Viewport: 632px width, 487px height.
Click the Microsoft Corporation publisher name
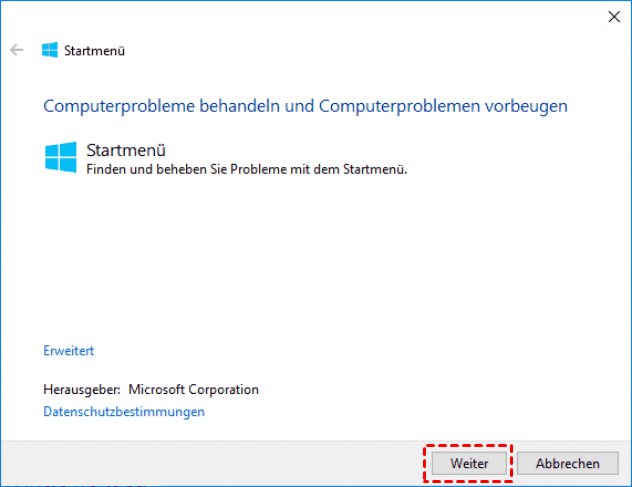194,390
